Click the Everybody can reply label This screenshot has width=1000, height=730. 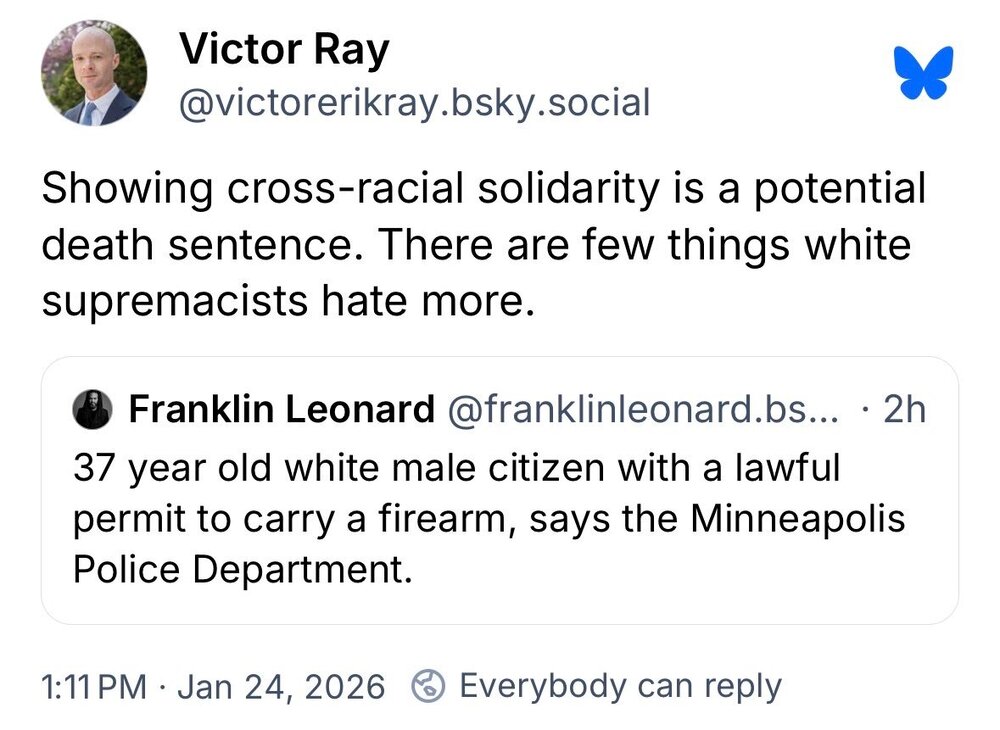(620, 686)
